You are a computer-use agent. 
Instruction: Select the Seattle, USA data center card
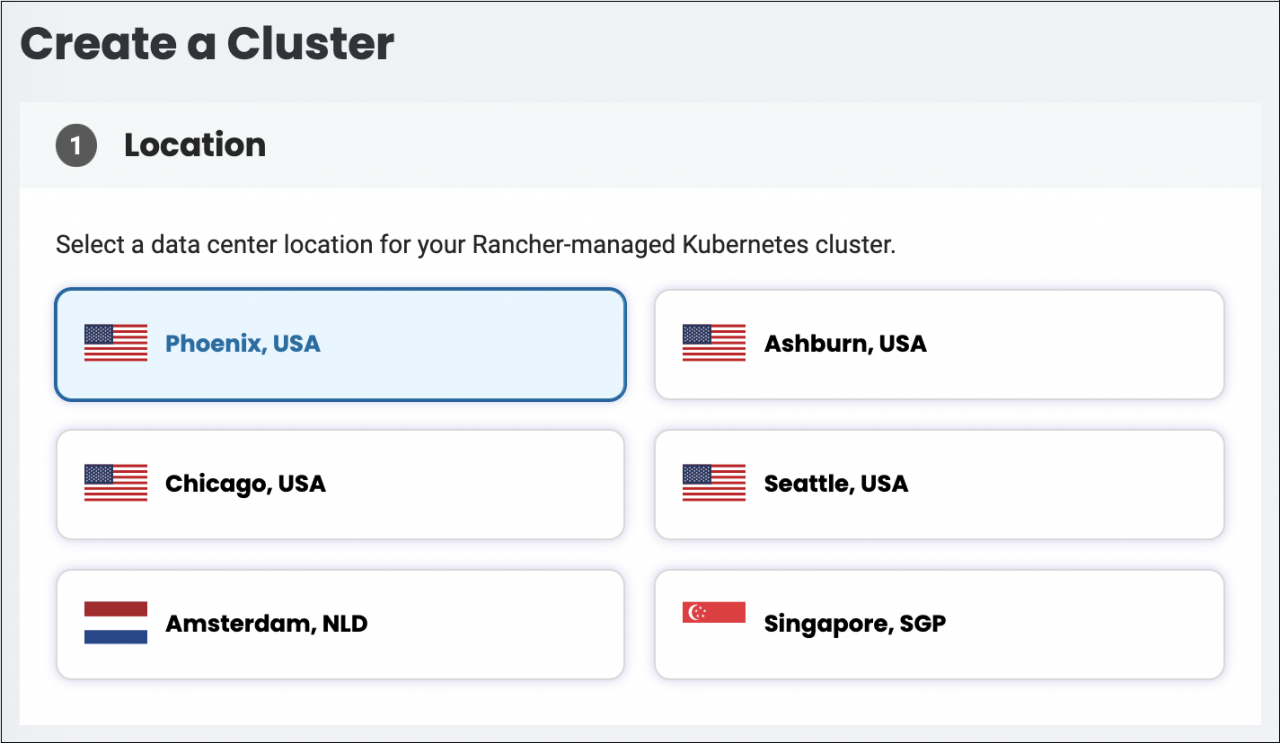click(x=939, y=484)
